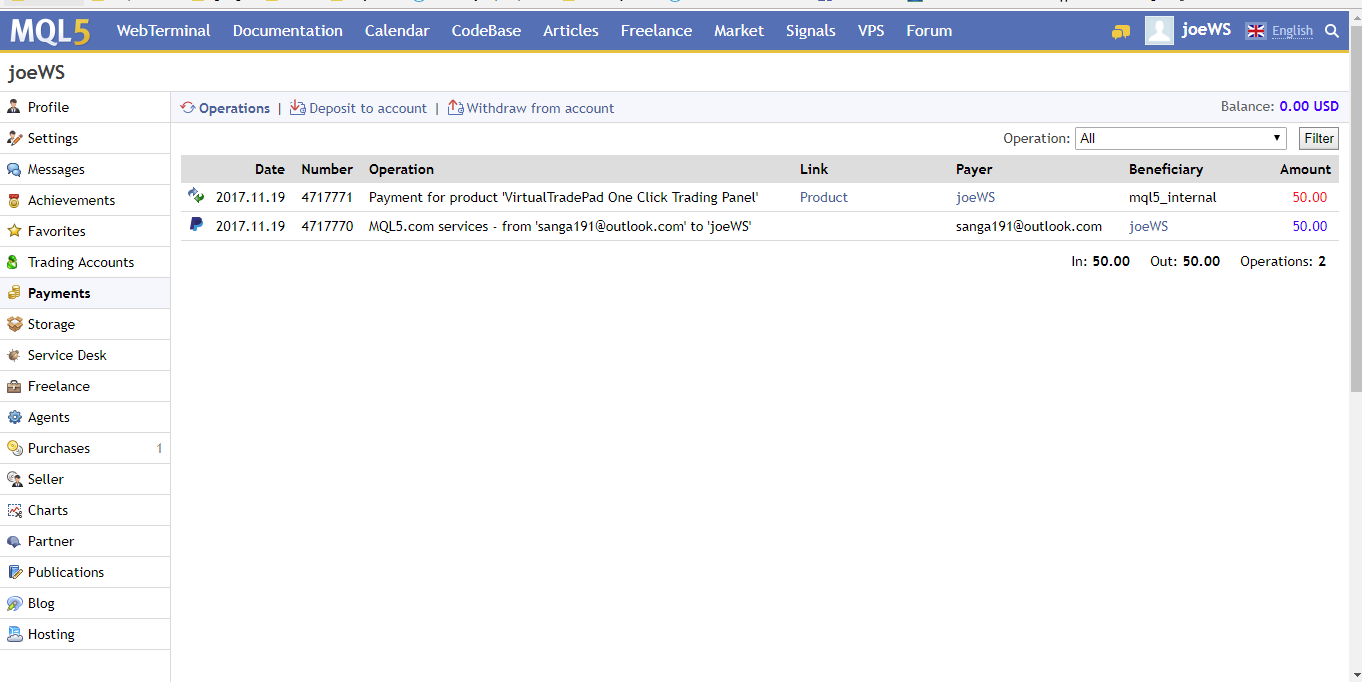Click the Hosting sidebar icon
The width and height of the screenshot is (1362, 682).
pos(14,634)
